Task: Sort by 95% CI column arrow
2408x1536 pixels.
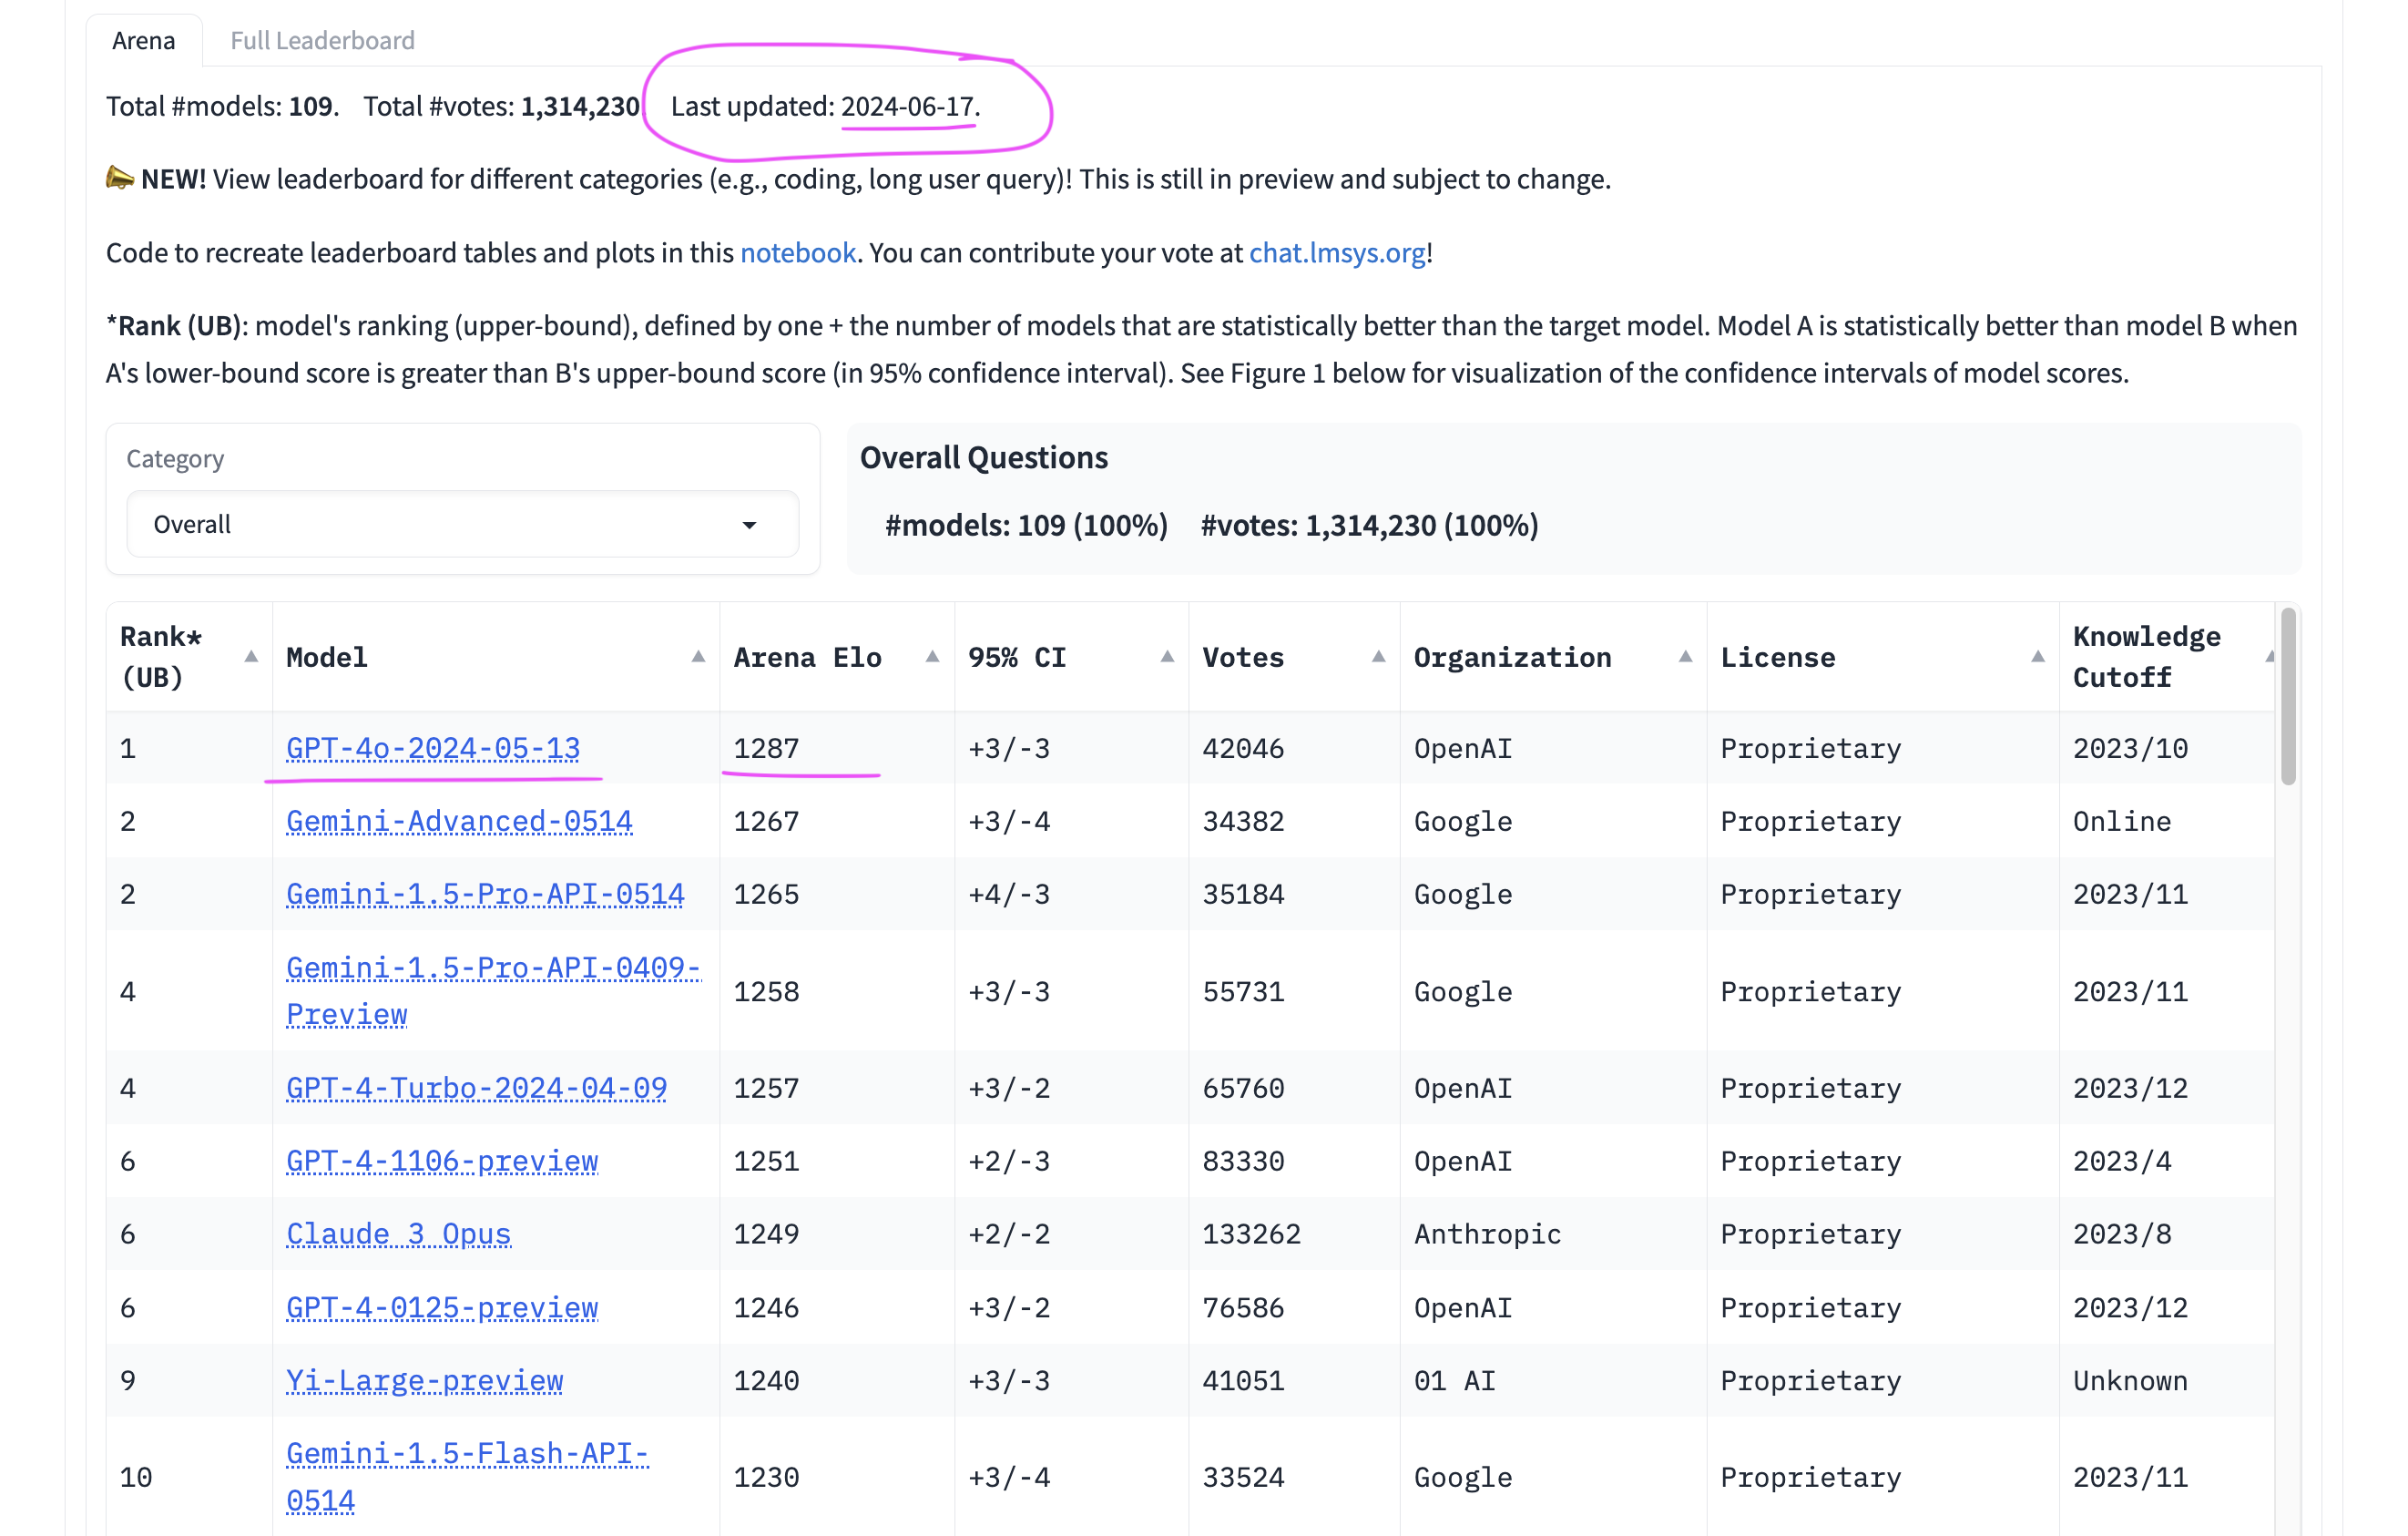Action: (x=1167, y=657)
